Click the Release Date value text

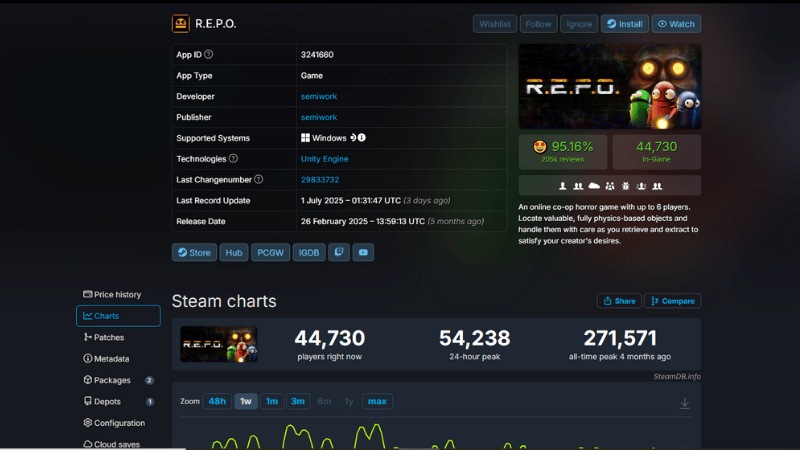click(x=392, y=221)
